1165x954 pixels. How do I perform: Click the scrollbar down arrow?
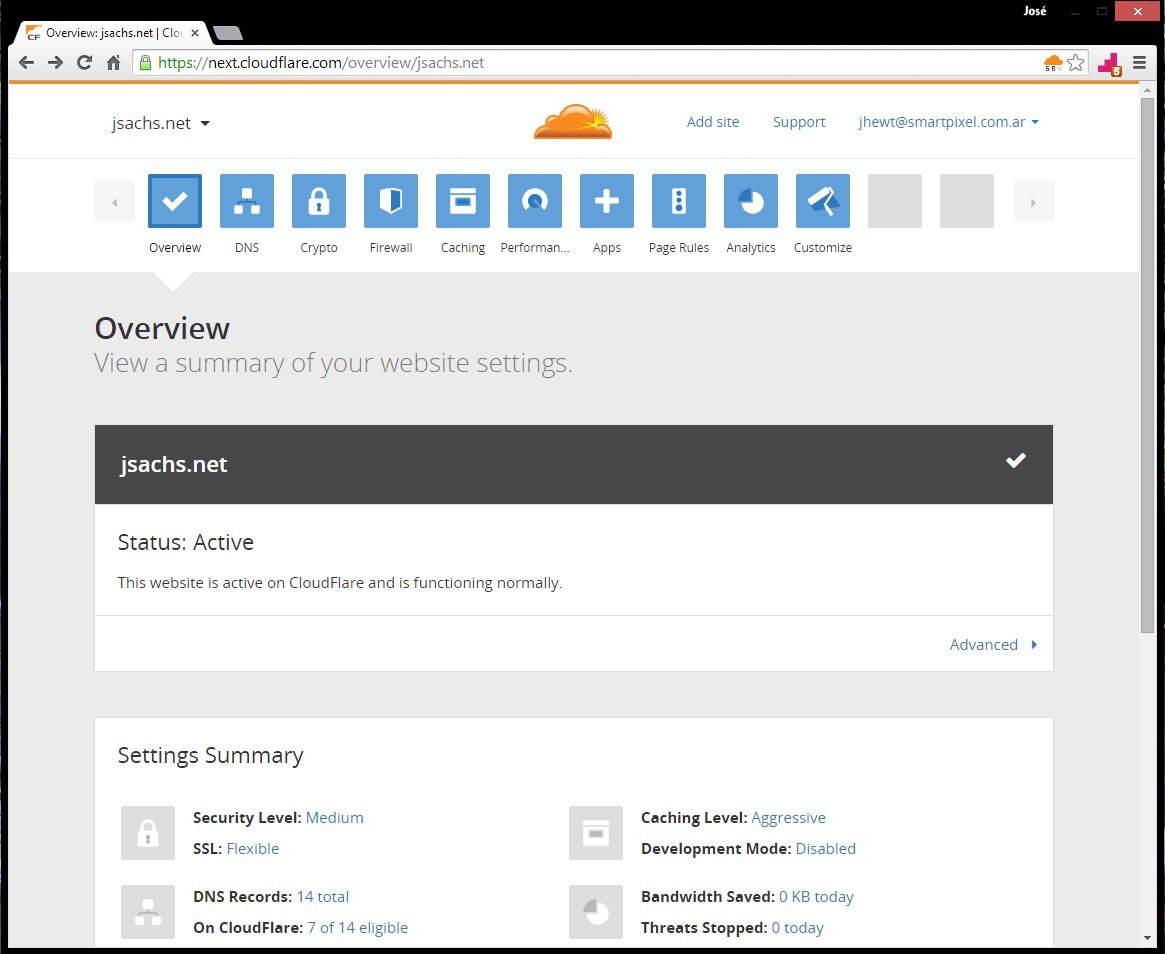(1147, 939)
